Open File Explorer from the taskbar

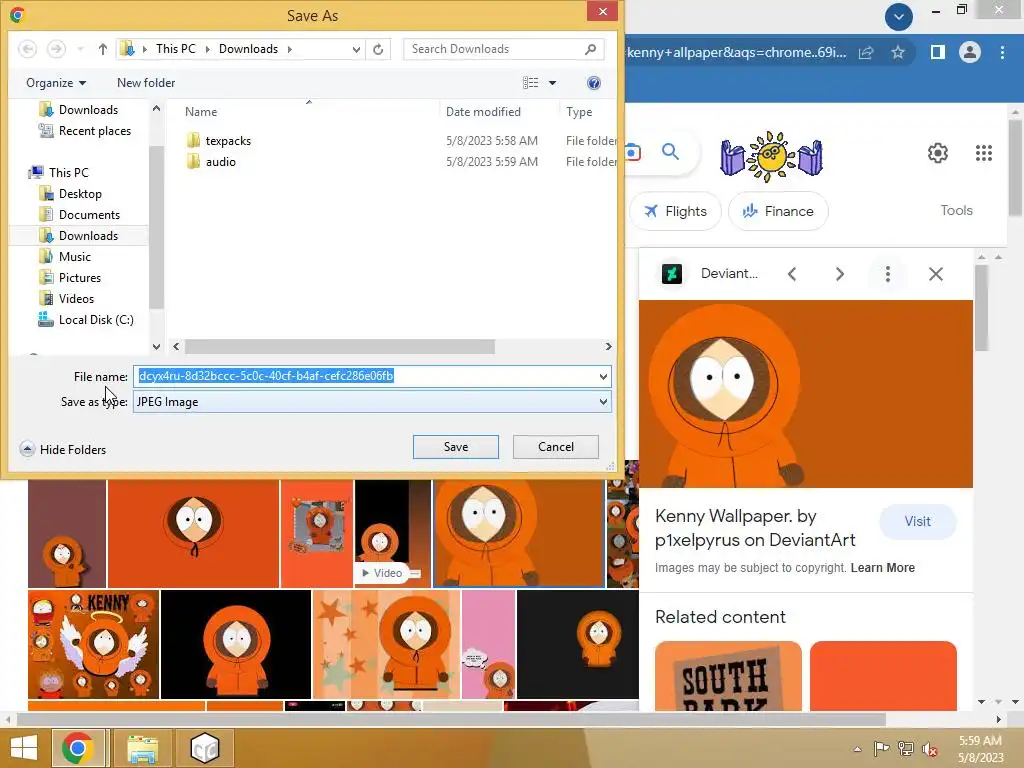[142, 748]
